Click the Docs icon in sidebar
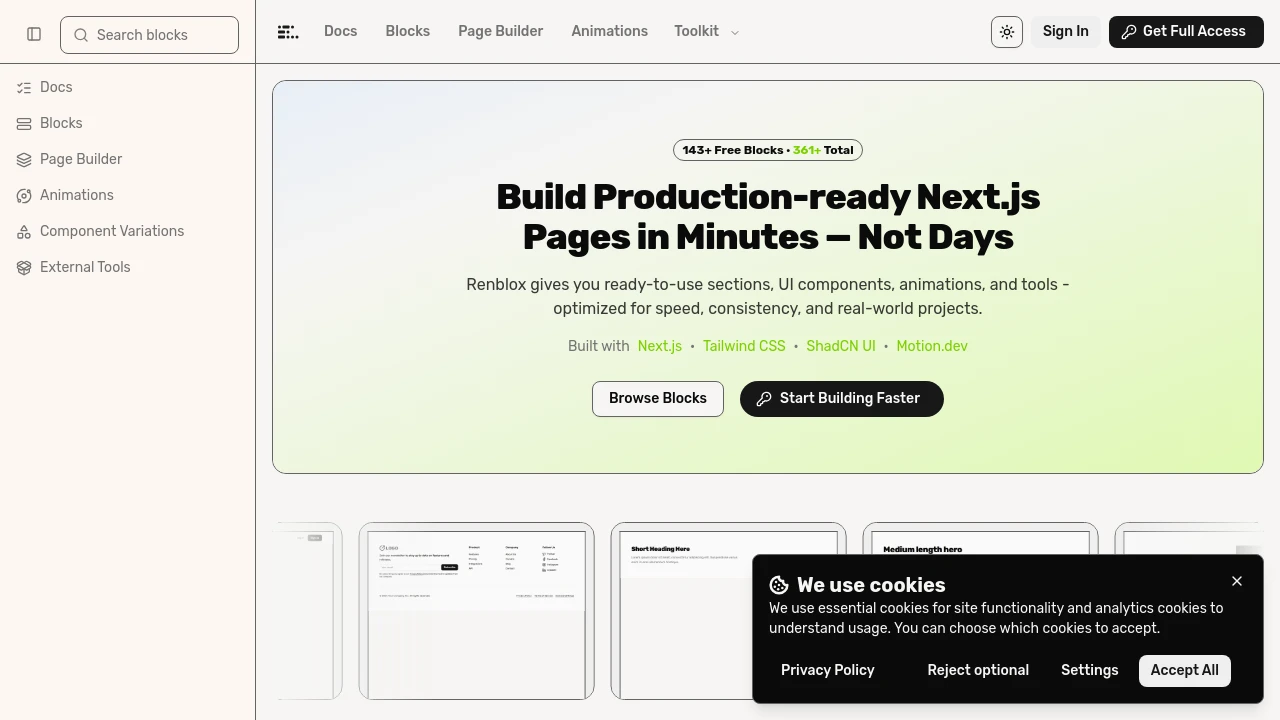 (24, 88)
